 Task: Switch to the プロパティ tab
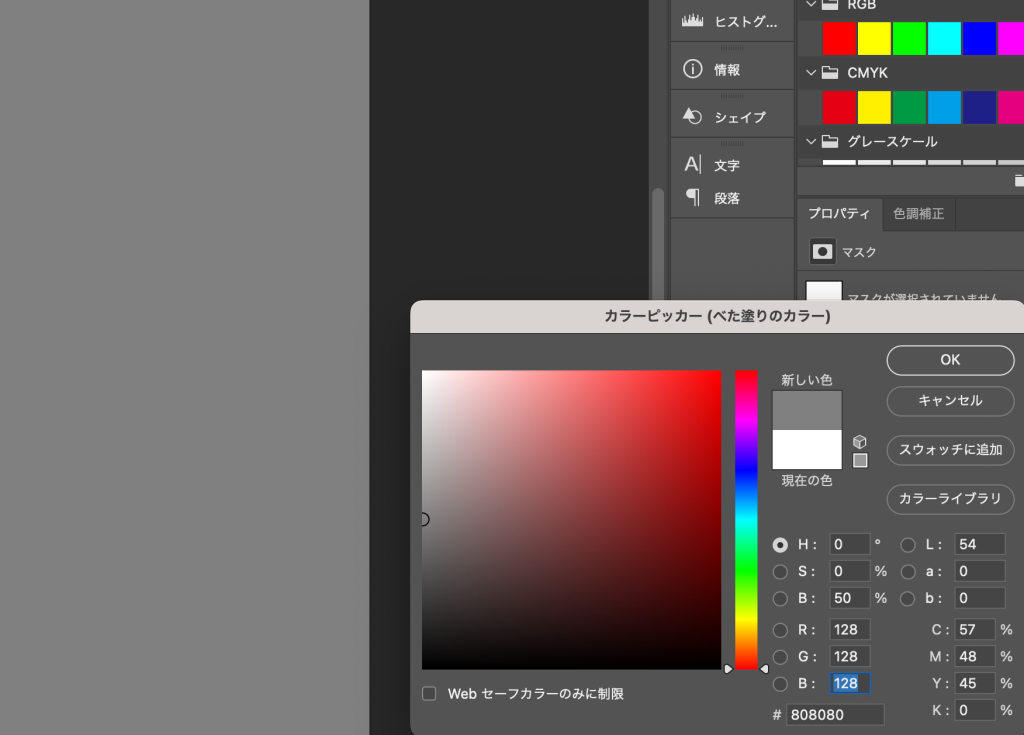pos(839,213)
